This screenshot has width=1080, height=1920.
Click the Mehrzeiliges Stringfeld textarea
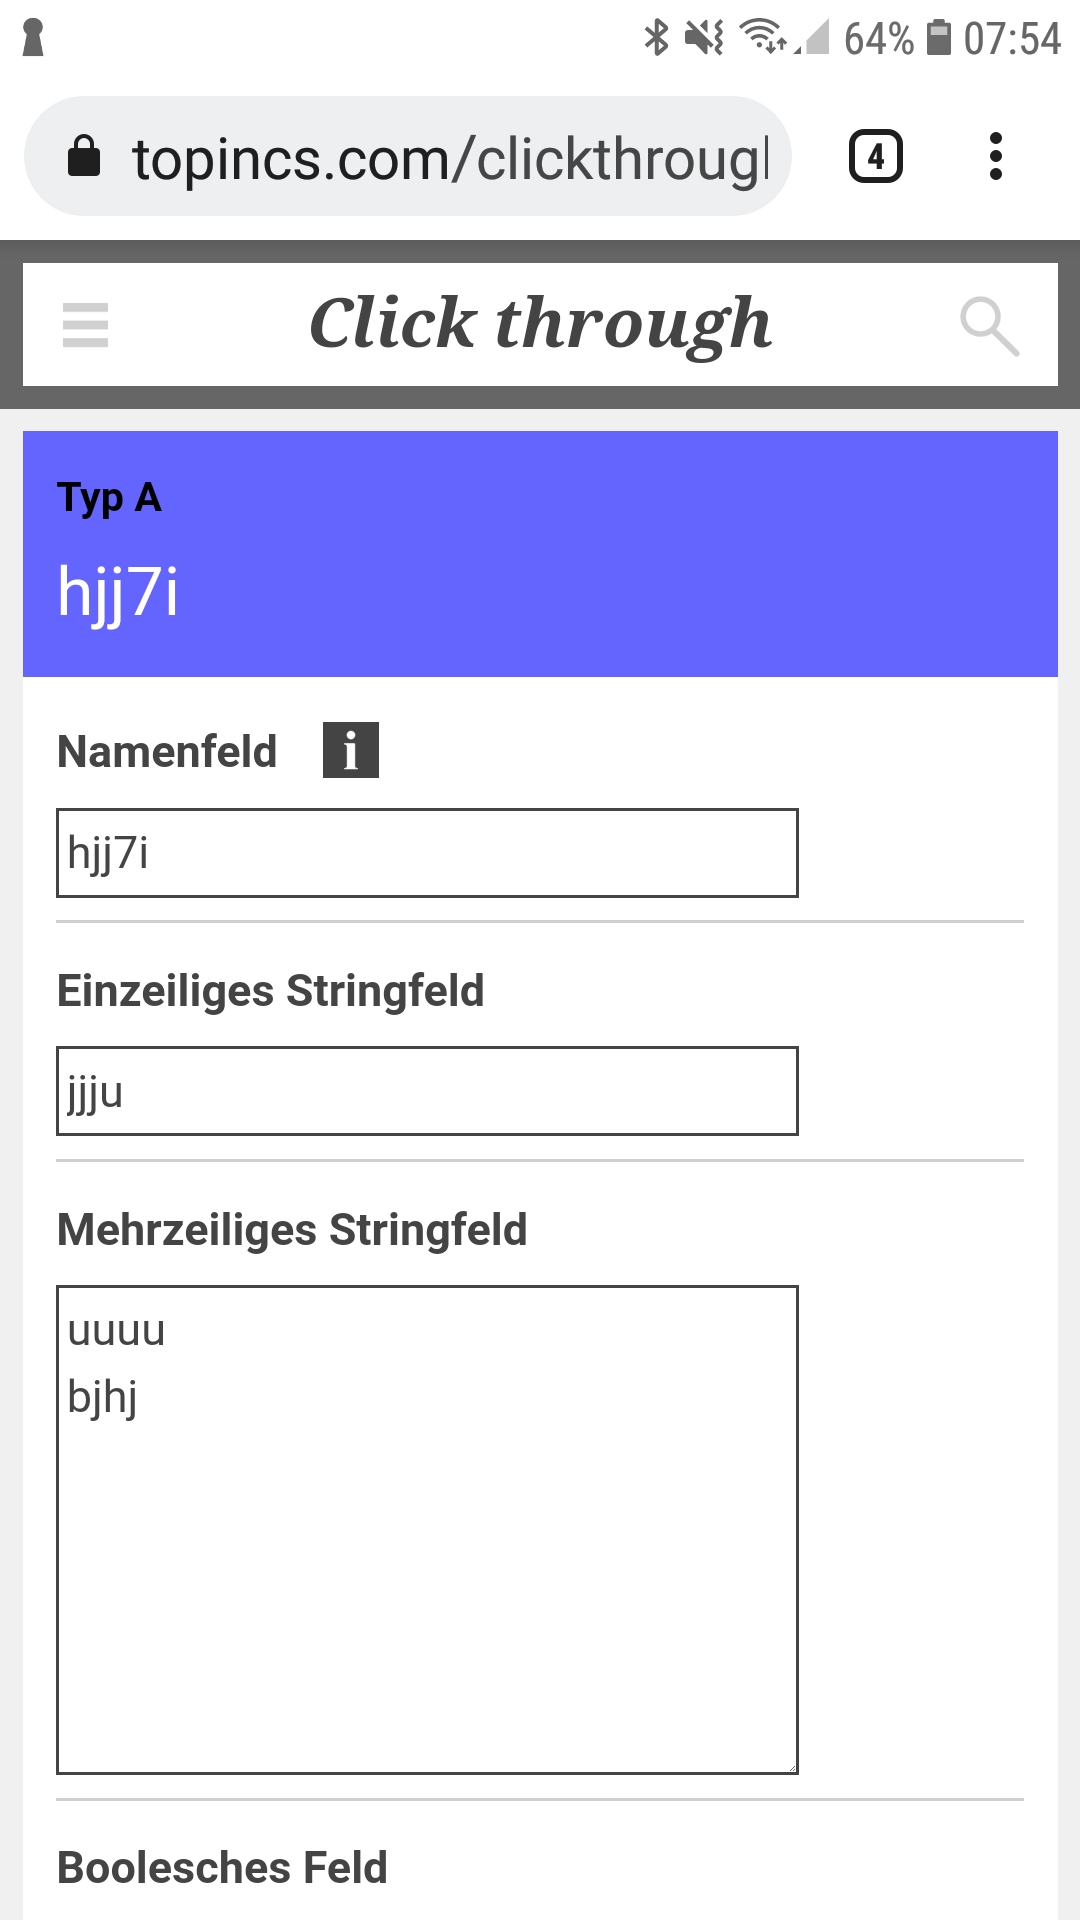[427, 1500]
